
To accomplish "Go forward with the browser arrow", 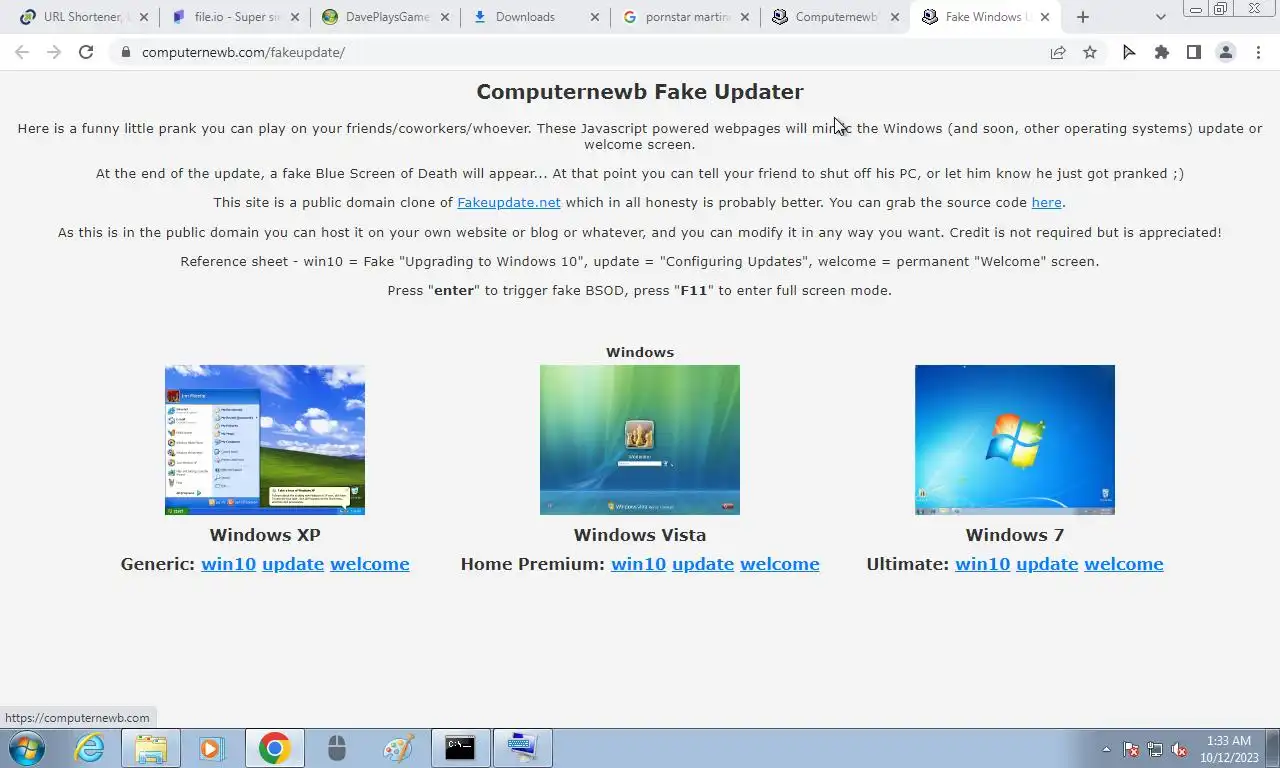I will 54,52.
